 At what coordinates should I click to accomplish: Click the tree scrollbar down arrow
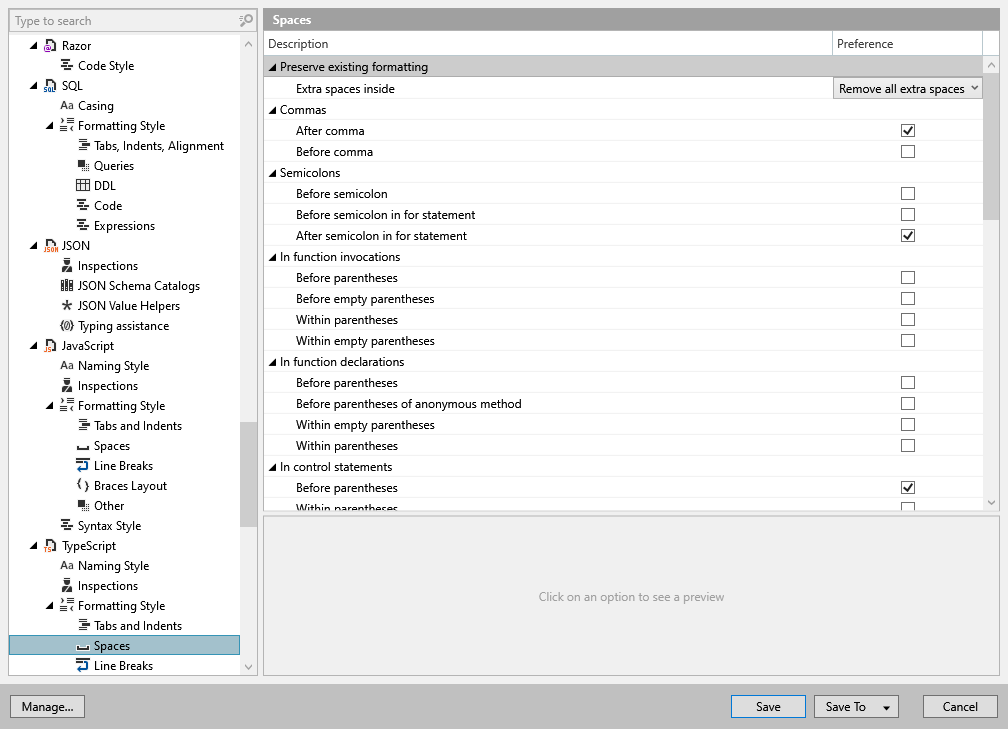[x=248, y=667]
